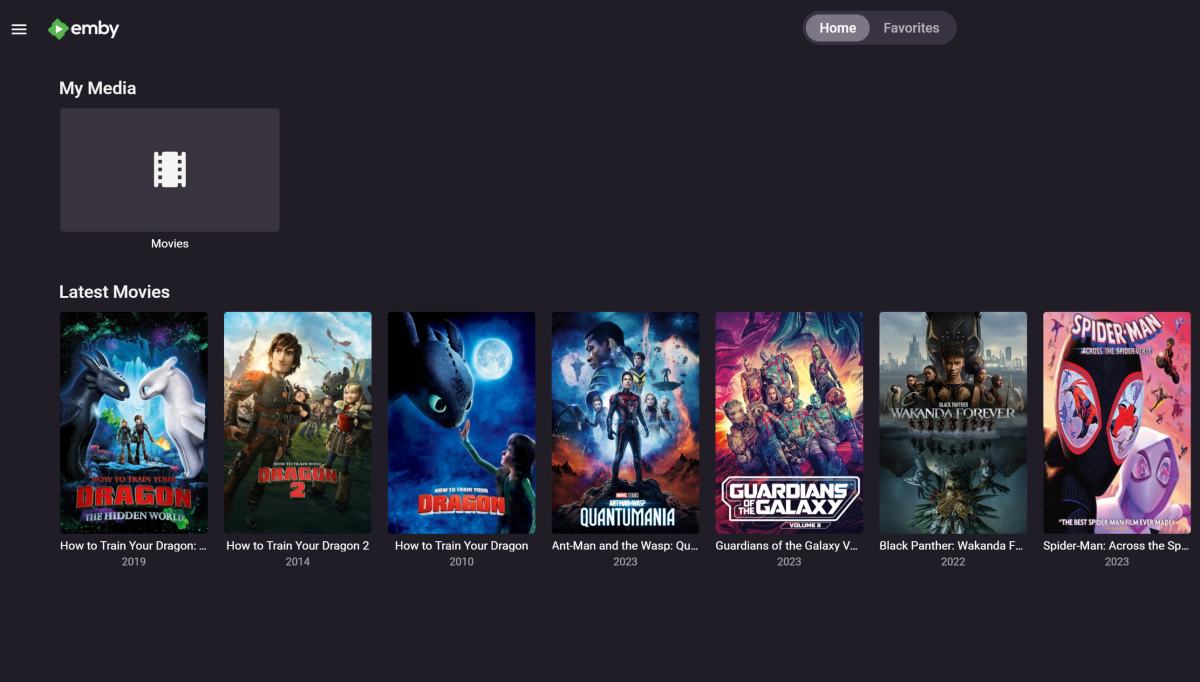
Task: Click the title text 'Ant-Man and the Wasp: Qu...'
Action: pos(626,546)
